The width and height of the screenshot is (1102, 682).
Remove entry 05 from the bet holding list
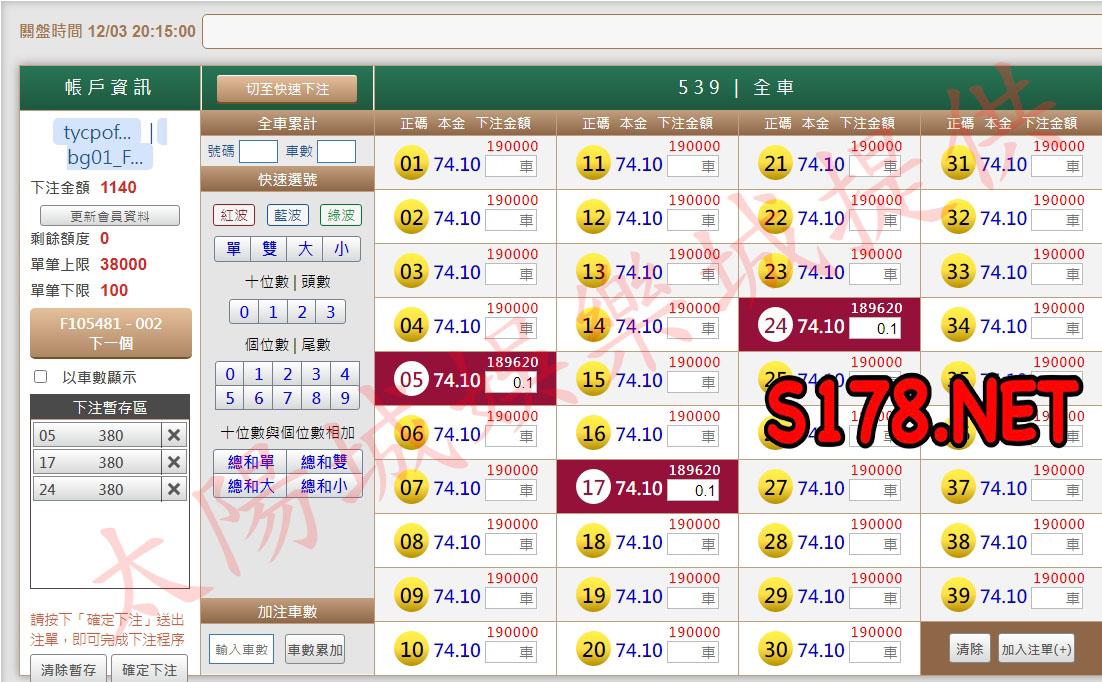point(174,435)
